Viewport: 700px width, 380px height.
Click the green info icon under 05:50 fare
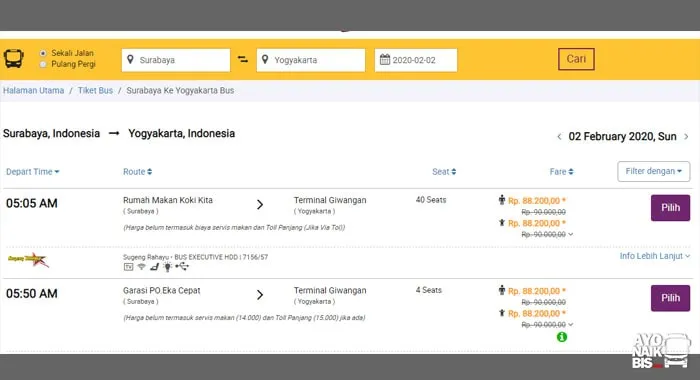(x=562, y=337)
